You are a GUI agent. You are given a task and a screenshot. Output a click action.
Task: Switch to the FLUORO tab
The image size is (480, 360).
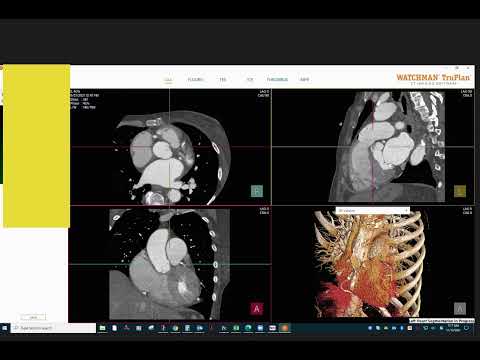coord(195,80)
